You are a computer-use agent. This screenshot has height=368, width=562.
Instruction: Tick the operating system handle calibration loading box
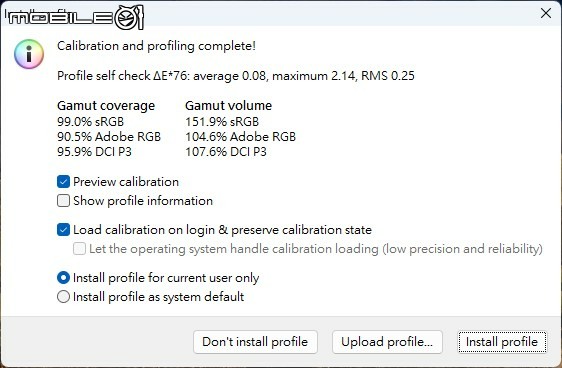79,249
